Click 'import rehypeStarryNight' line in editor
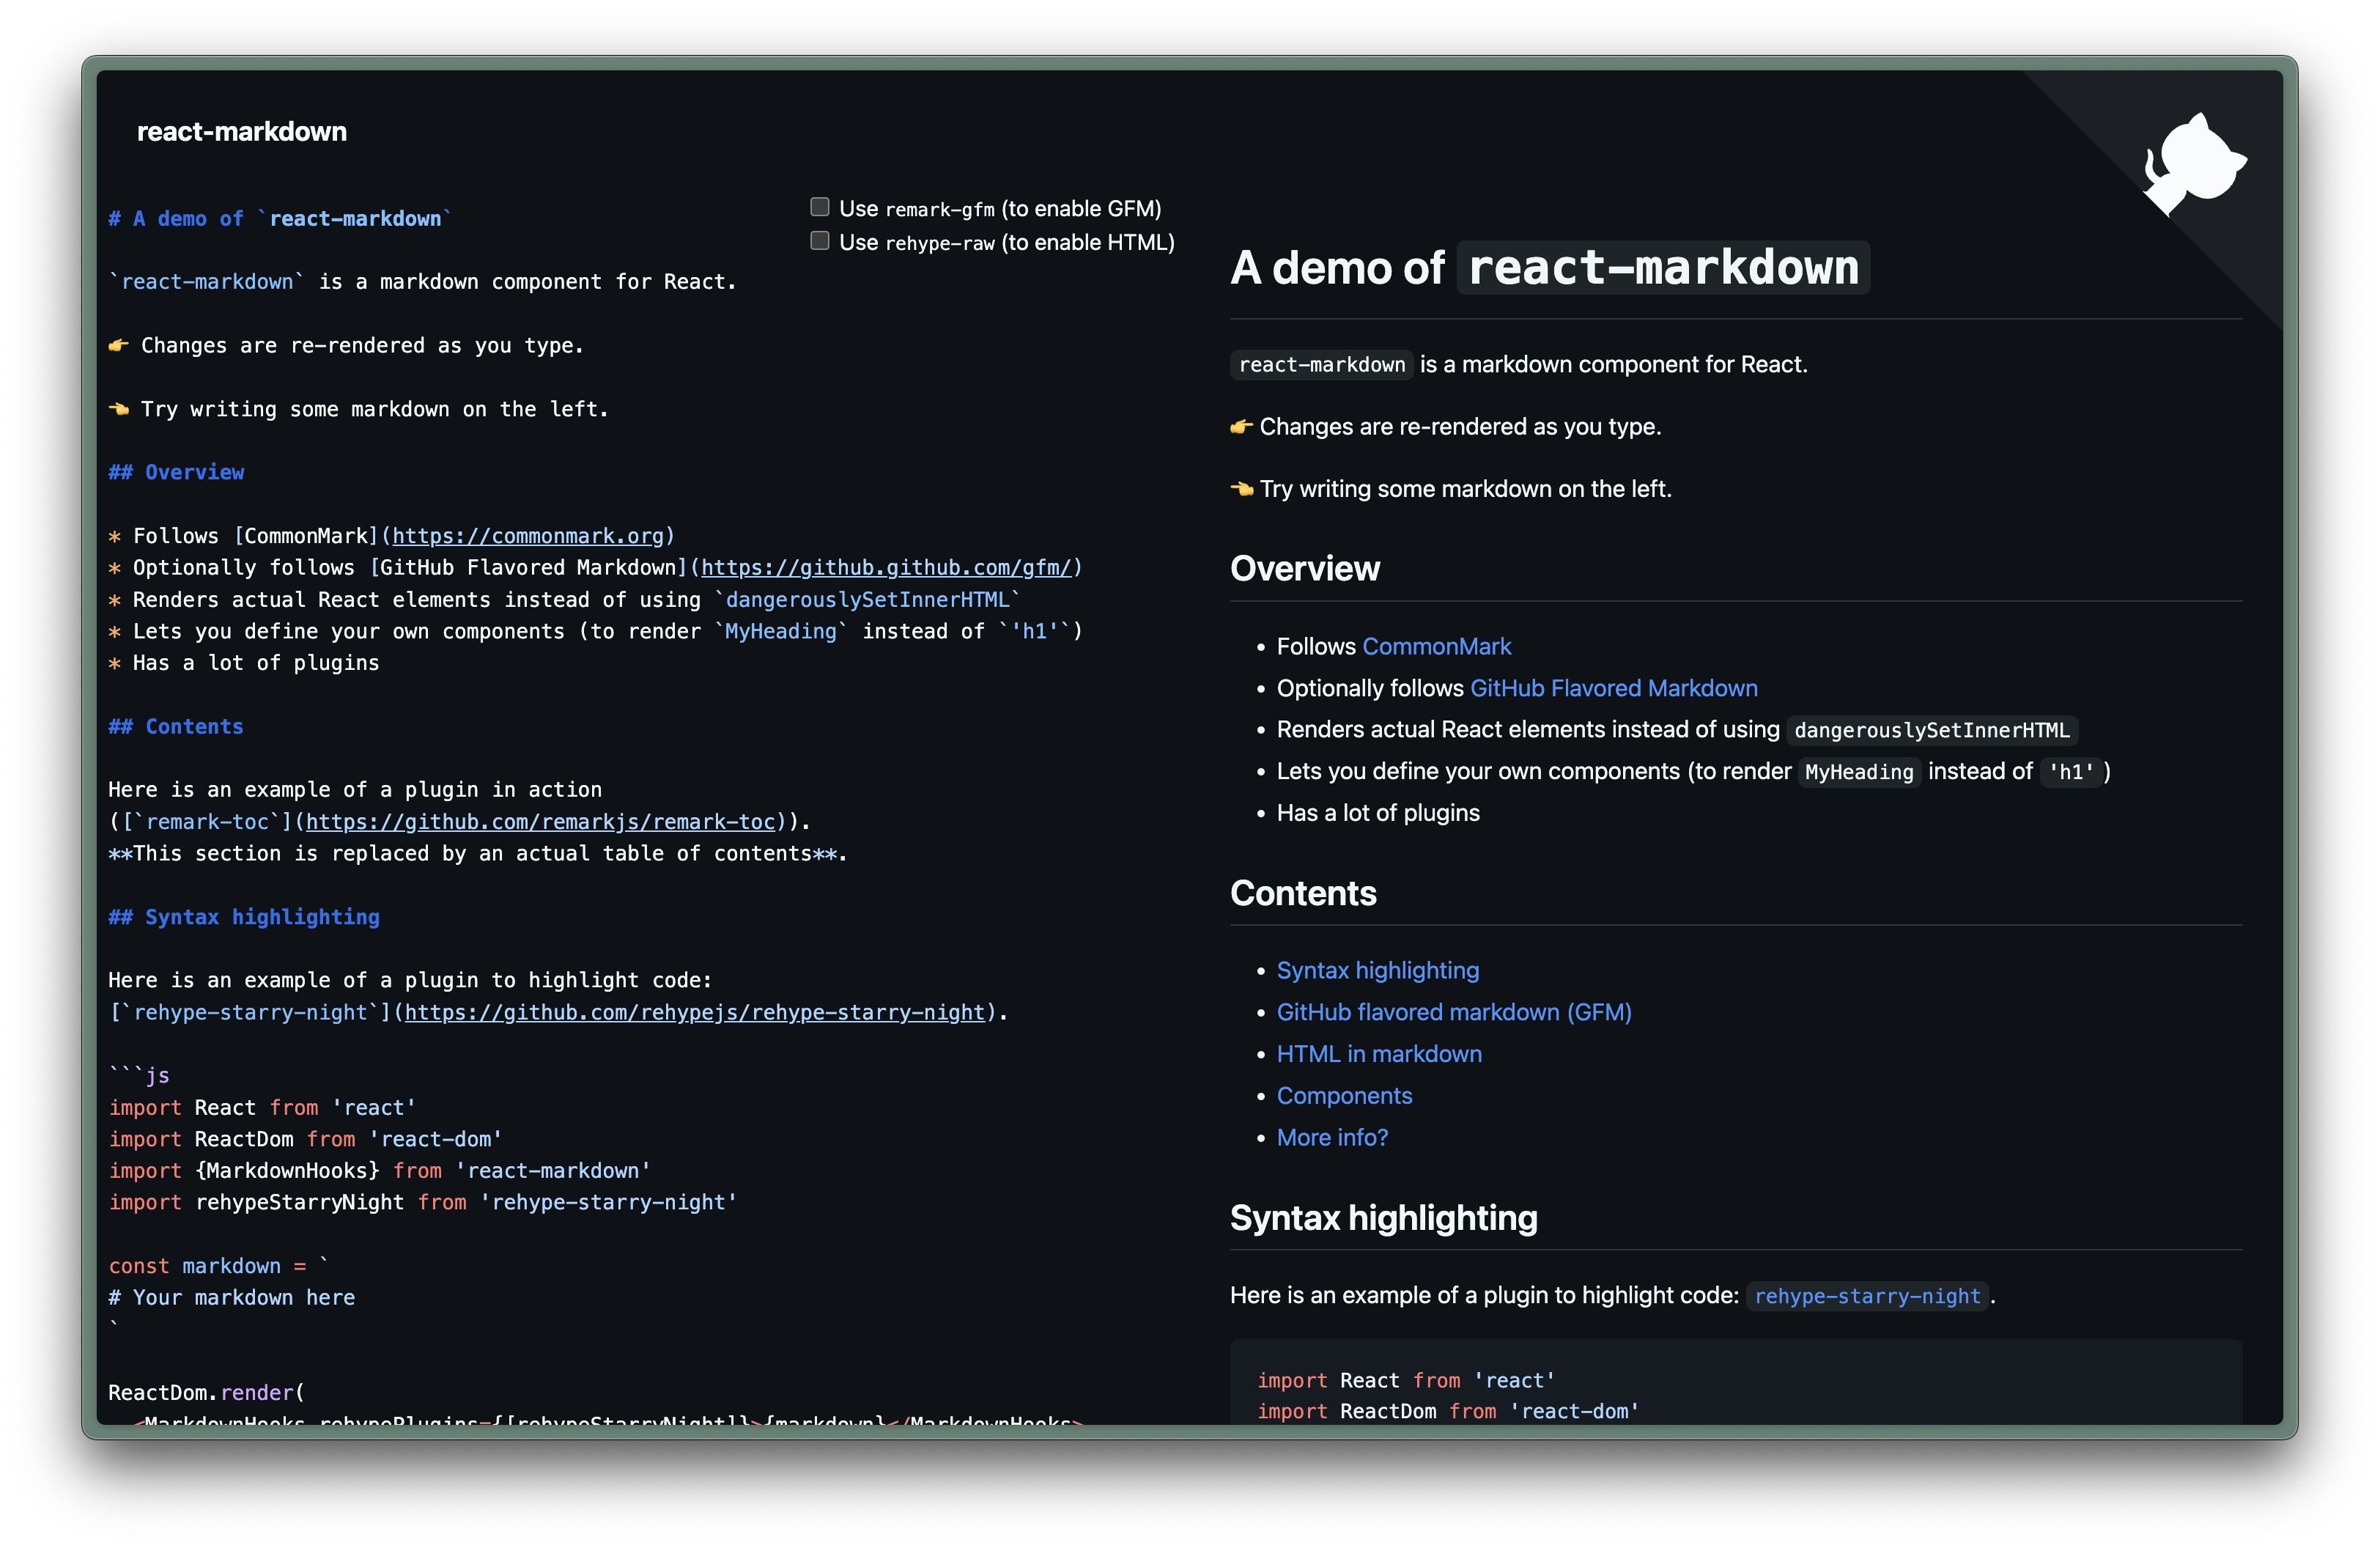The image size is (2380, 1548). point(423,1202)
